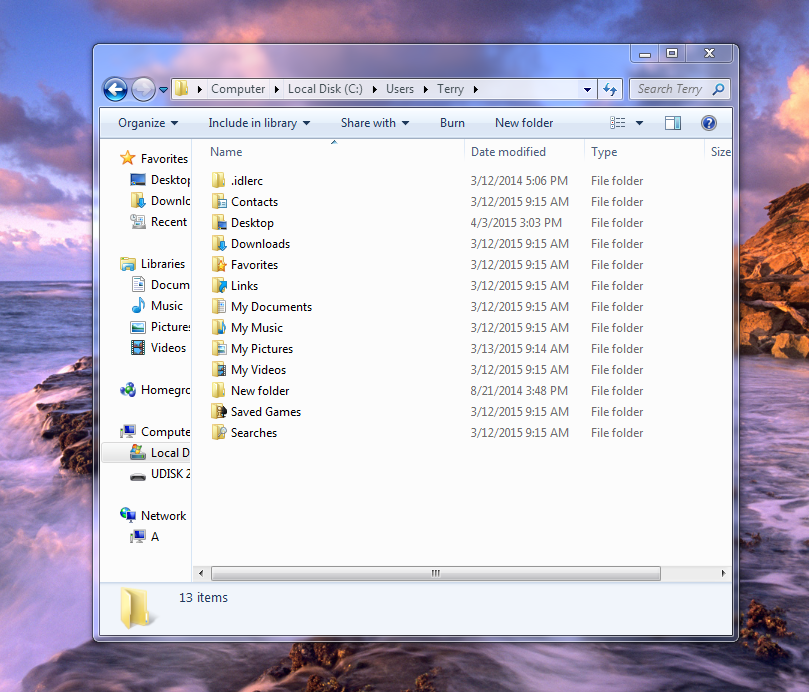This screenshot has height=692, width=809.
Task: Click the Back navigation arrow button
Action: 115,89
